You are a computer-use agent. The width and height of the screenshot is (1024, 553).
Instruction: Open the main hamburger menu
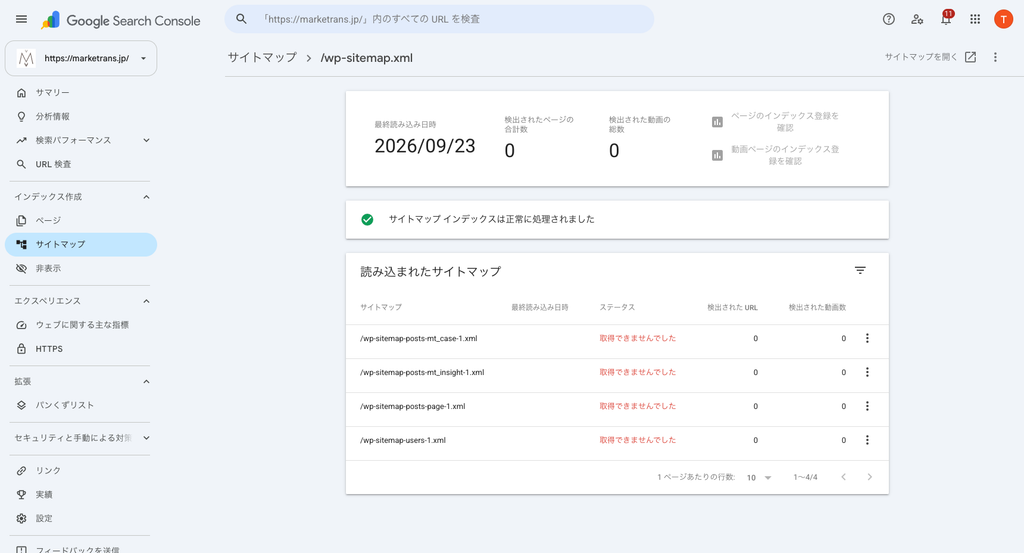[22, 19]
